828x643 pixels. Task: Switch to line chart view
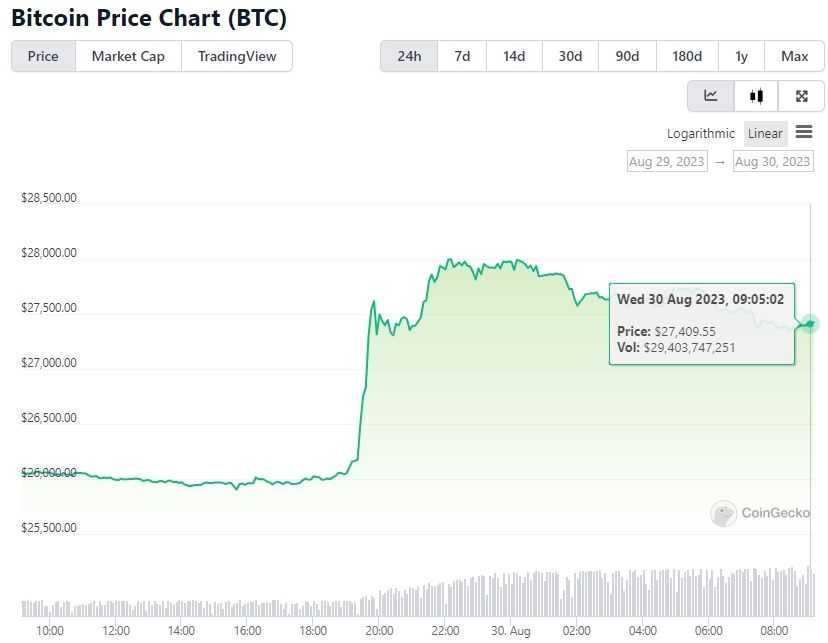click(x=710, y=95)
